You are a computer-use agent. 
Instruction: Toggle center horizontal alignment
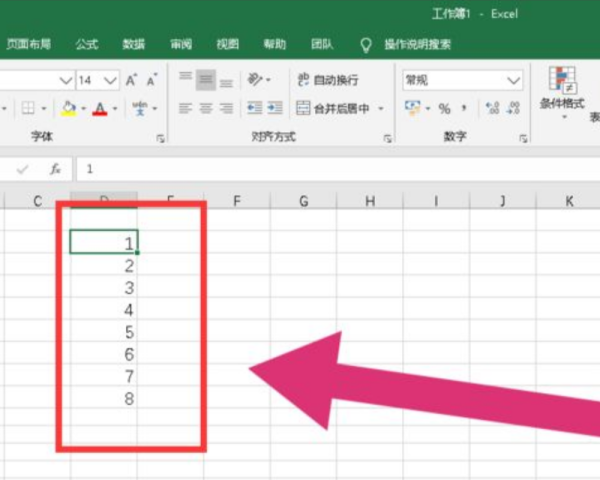(x=206, y=109)
